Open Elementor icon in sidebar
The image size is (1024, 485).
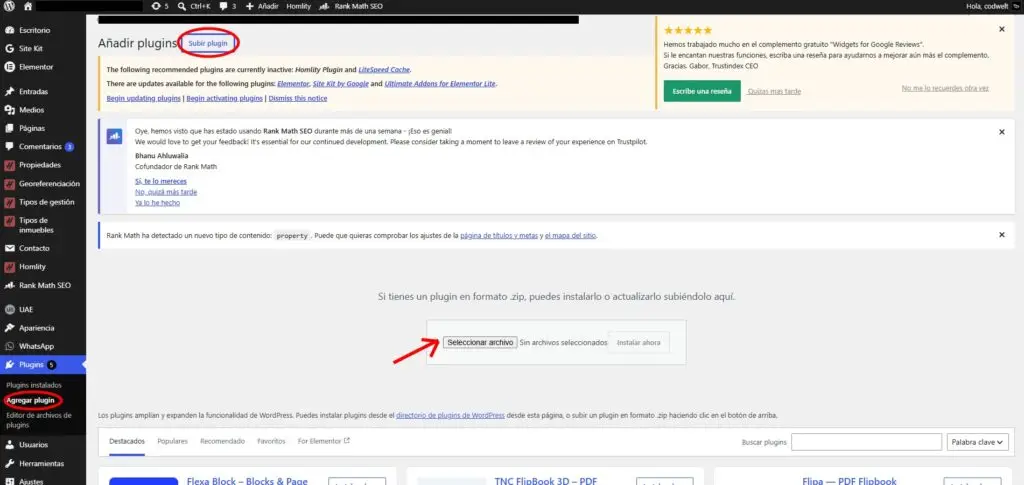coord(9,67)
